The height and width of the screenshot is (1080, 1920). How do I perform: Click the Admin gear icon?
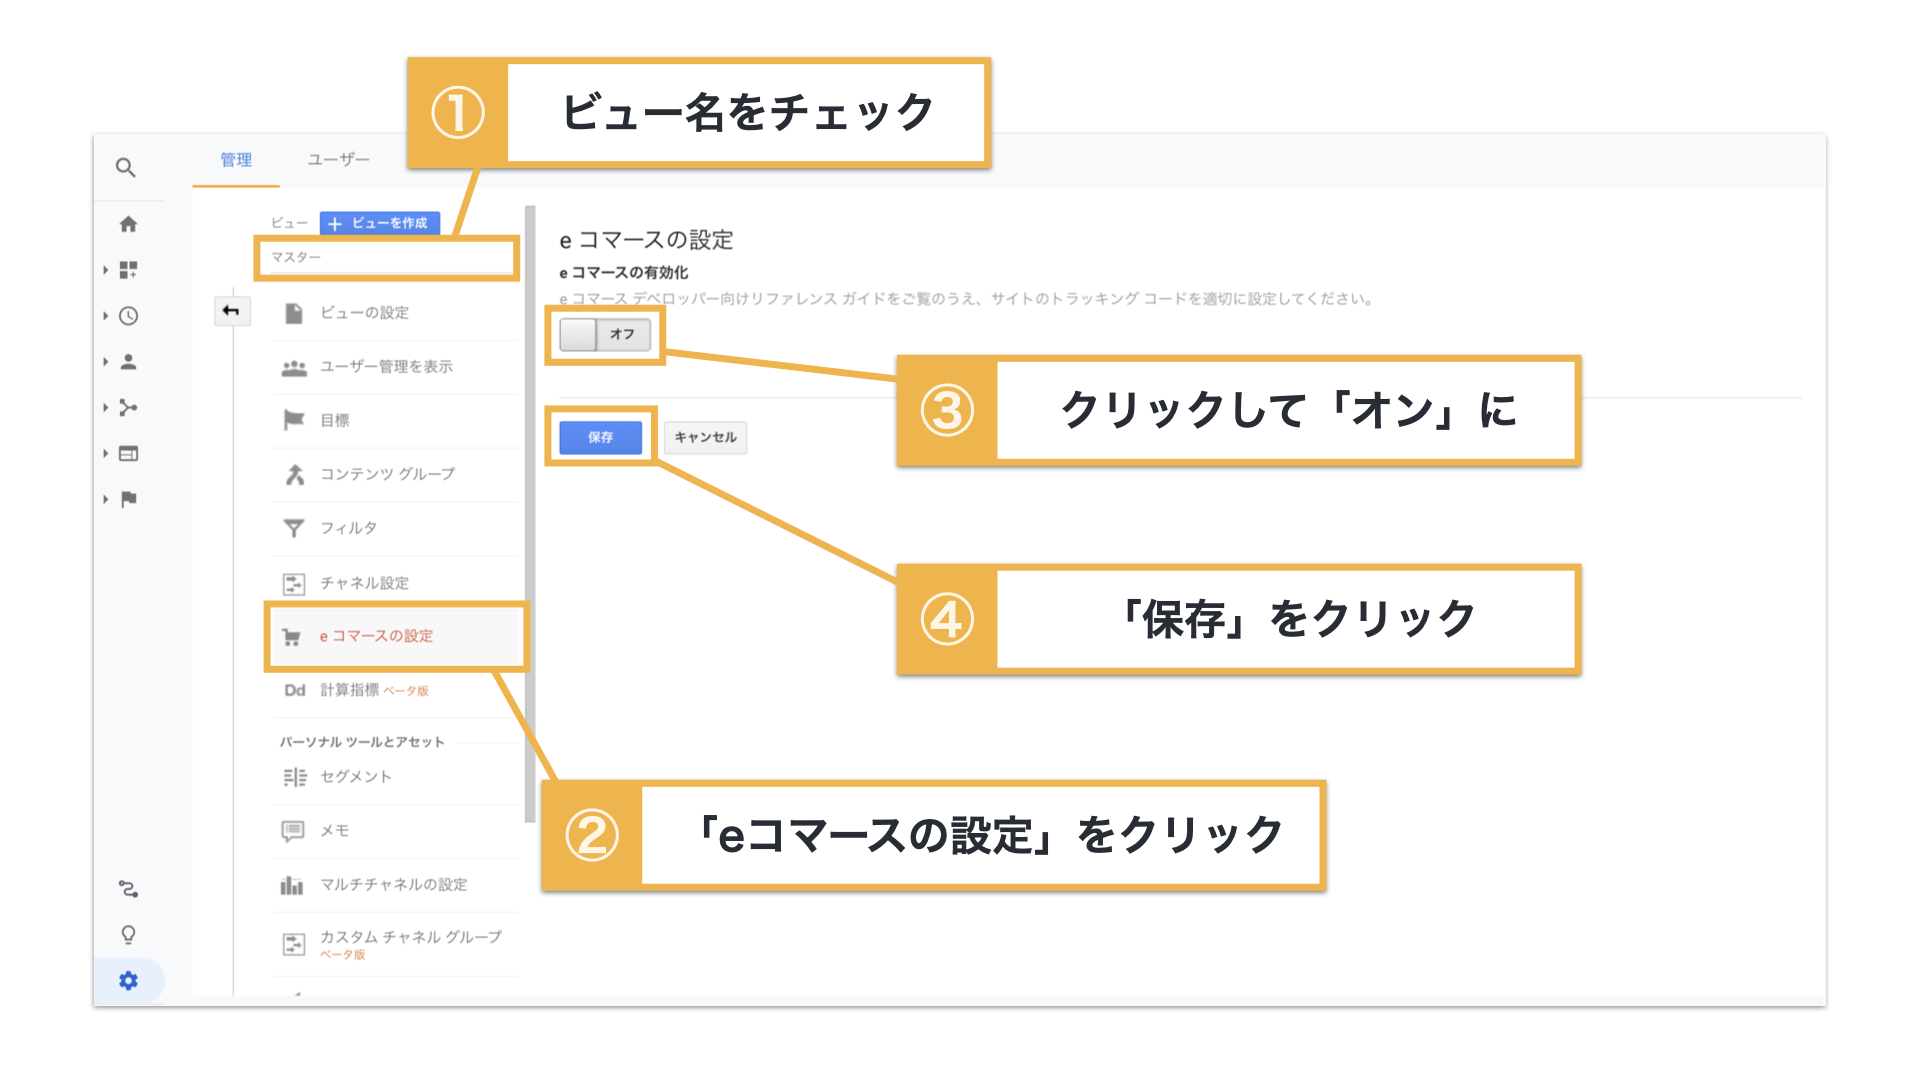tap(128, 981)
